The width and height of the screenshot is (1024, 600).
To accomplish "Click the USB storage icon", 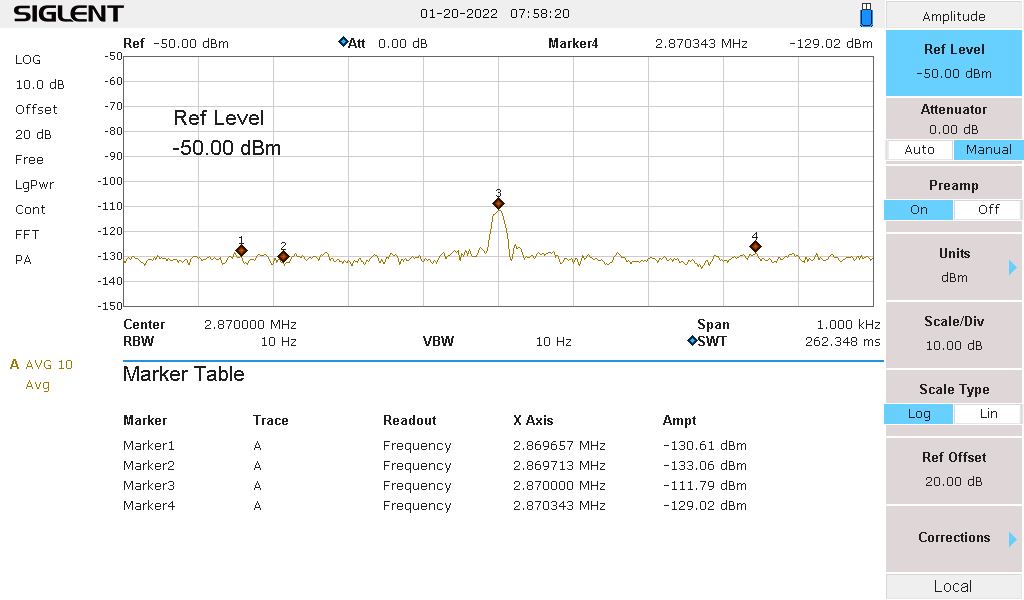I will tap(867, 14).
